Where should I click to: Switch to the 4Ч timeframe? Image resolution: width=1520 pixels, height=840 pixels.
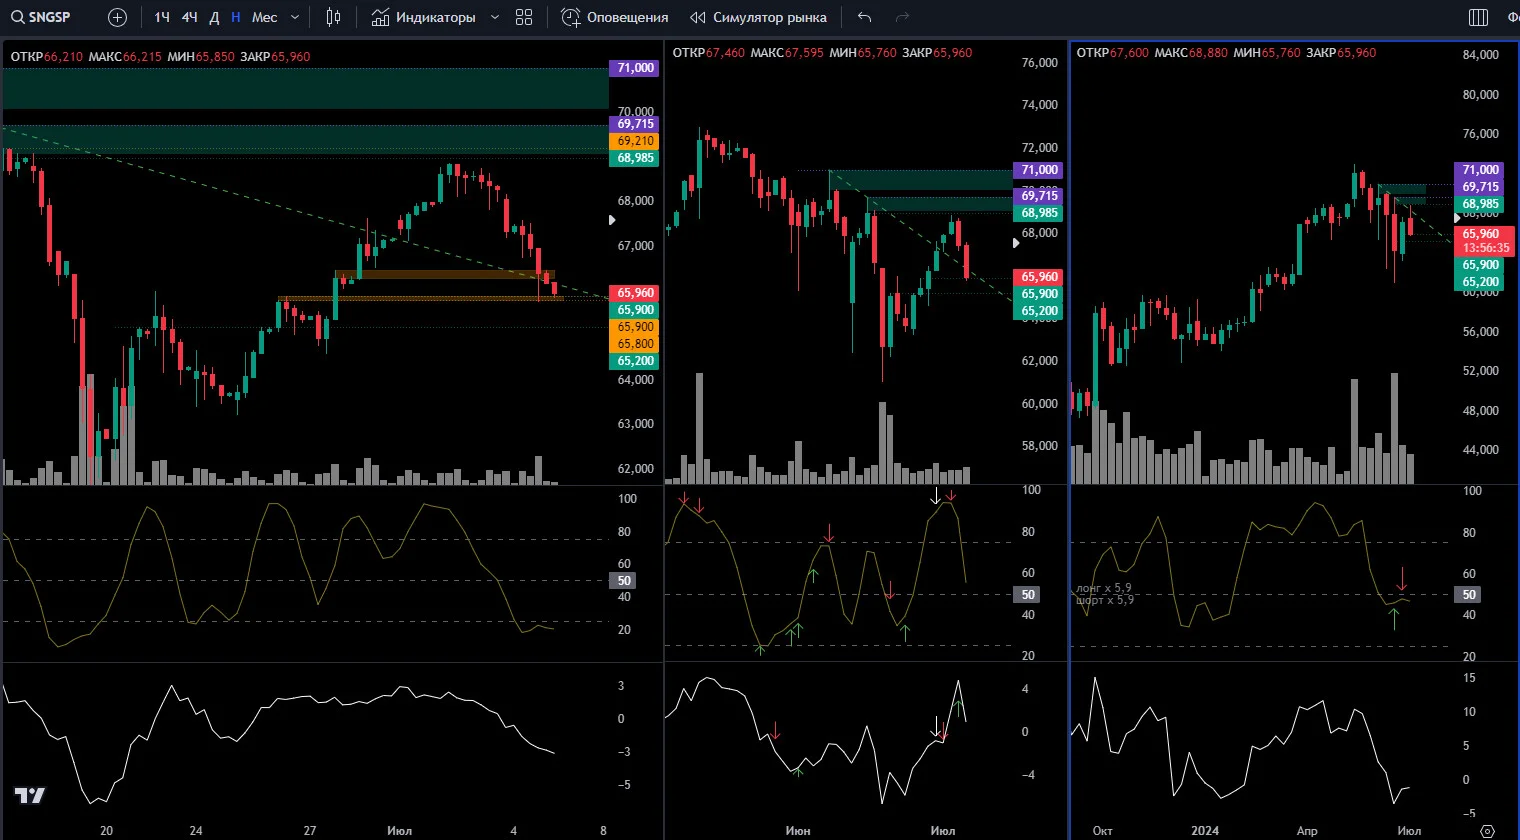(189, 17)
